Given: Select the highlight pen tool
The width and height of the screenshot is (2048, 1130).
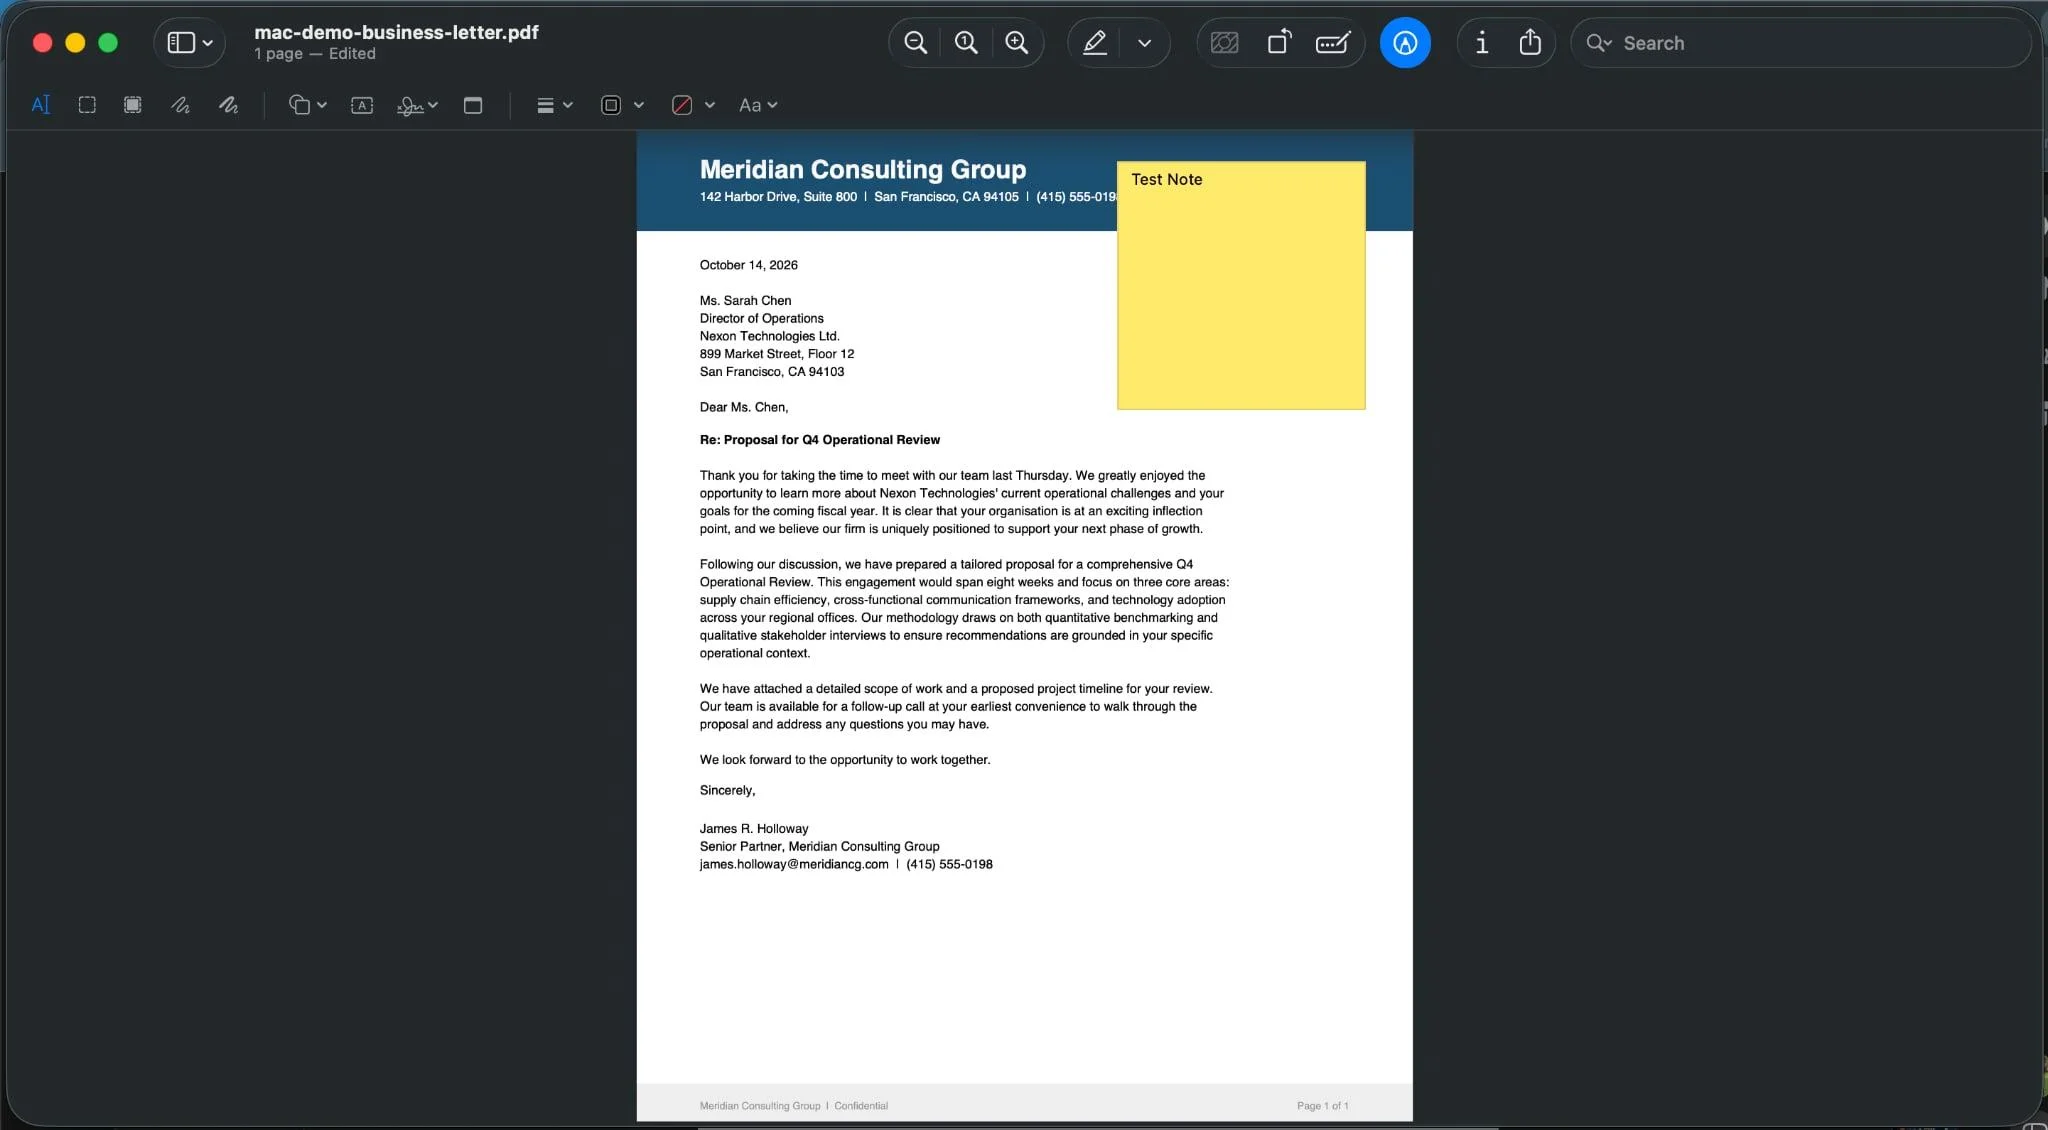Looking at the screenshot, I should 1095,43.
